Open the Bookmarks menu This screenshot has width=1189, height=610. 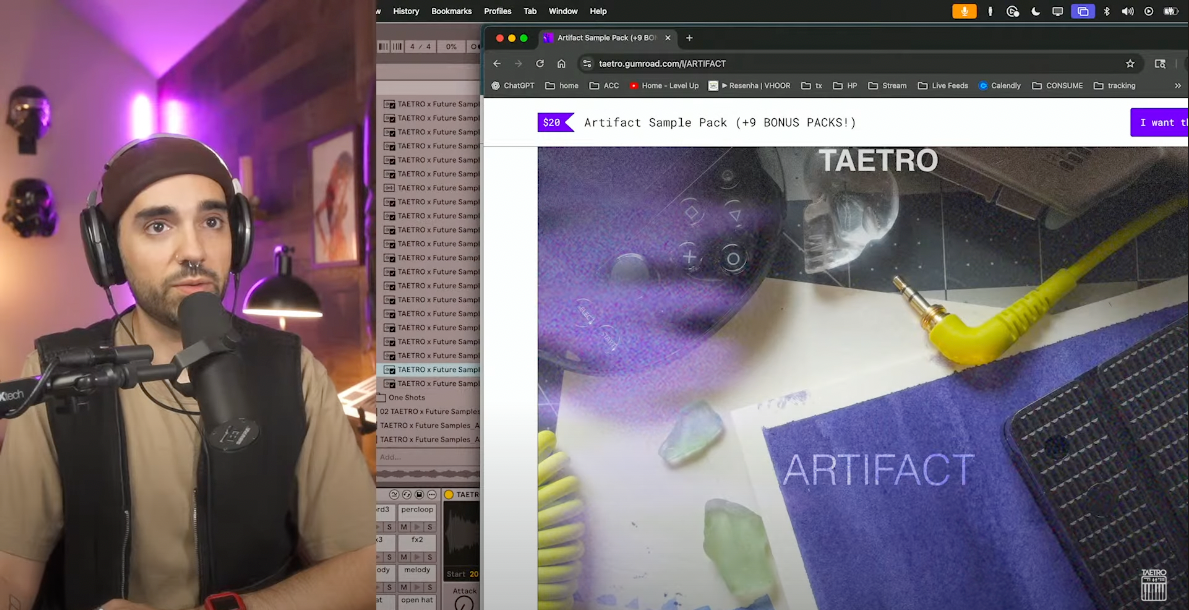(451, 11)
